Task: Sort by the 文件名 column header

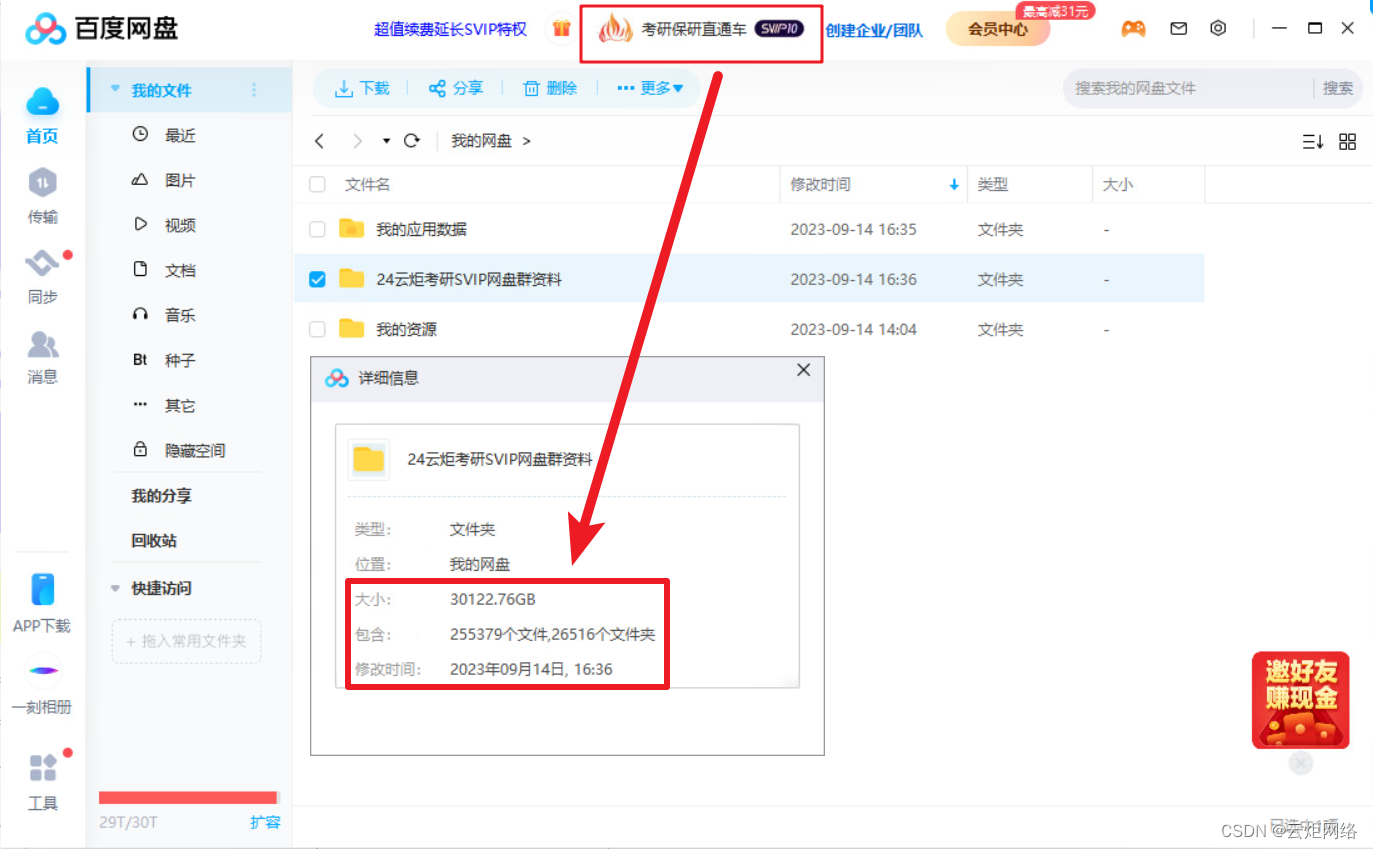Action: click(x=367, y=185)
